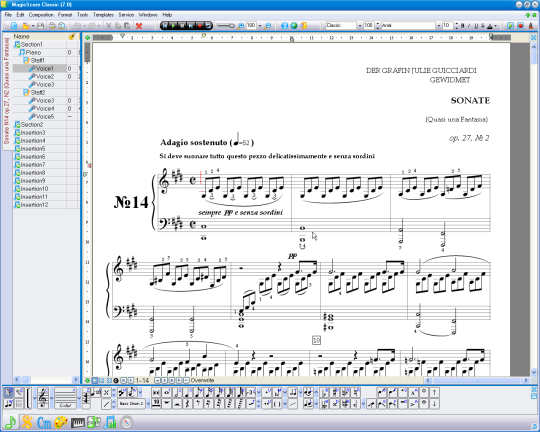Select Section1 in the tree

[31, 44]
